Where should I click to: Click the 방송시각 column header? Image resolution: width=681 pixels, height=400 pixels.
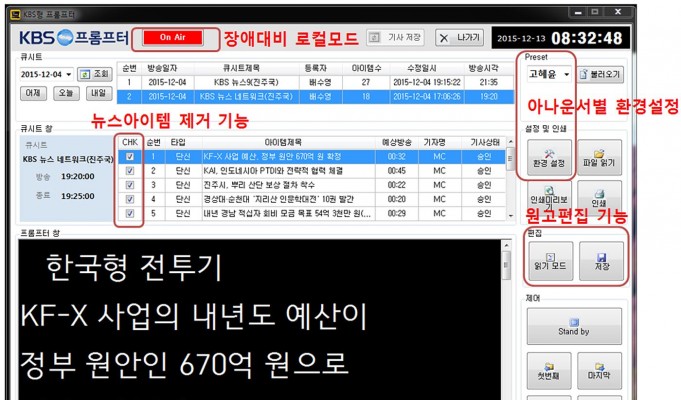point(489,68)
